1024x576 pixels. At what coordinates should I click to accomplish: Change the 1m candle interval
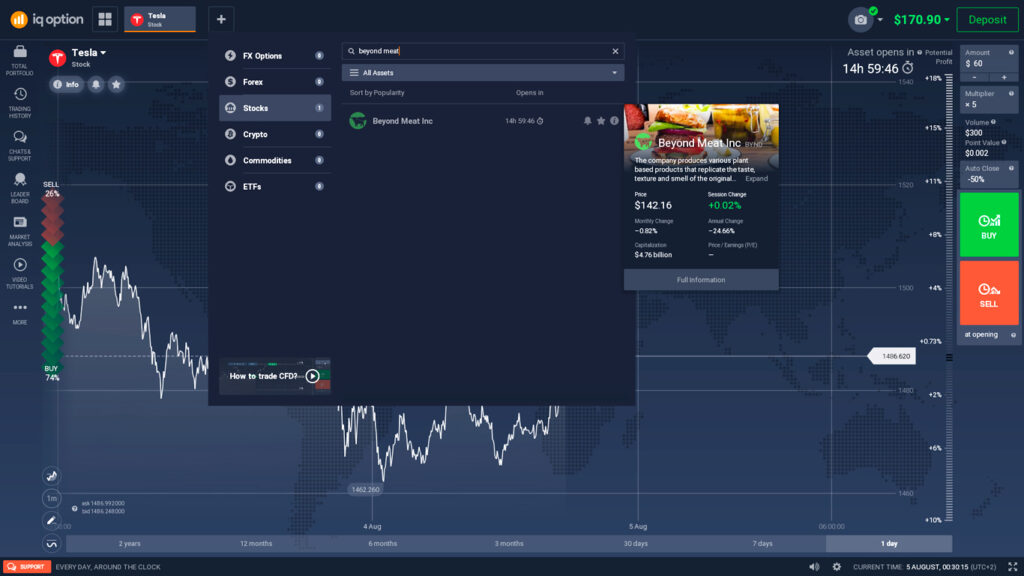[x=52, y=498]
